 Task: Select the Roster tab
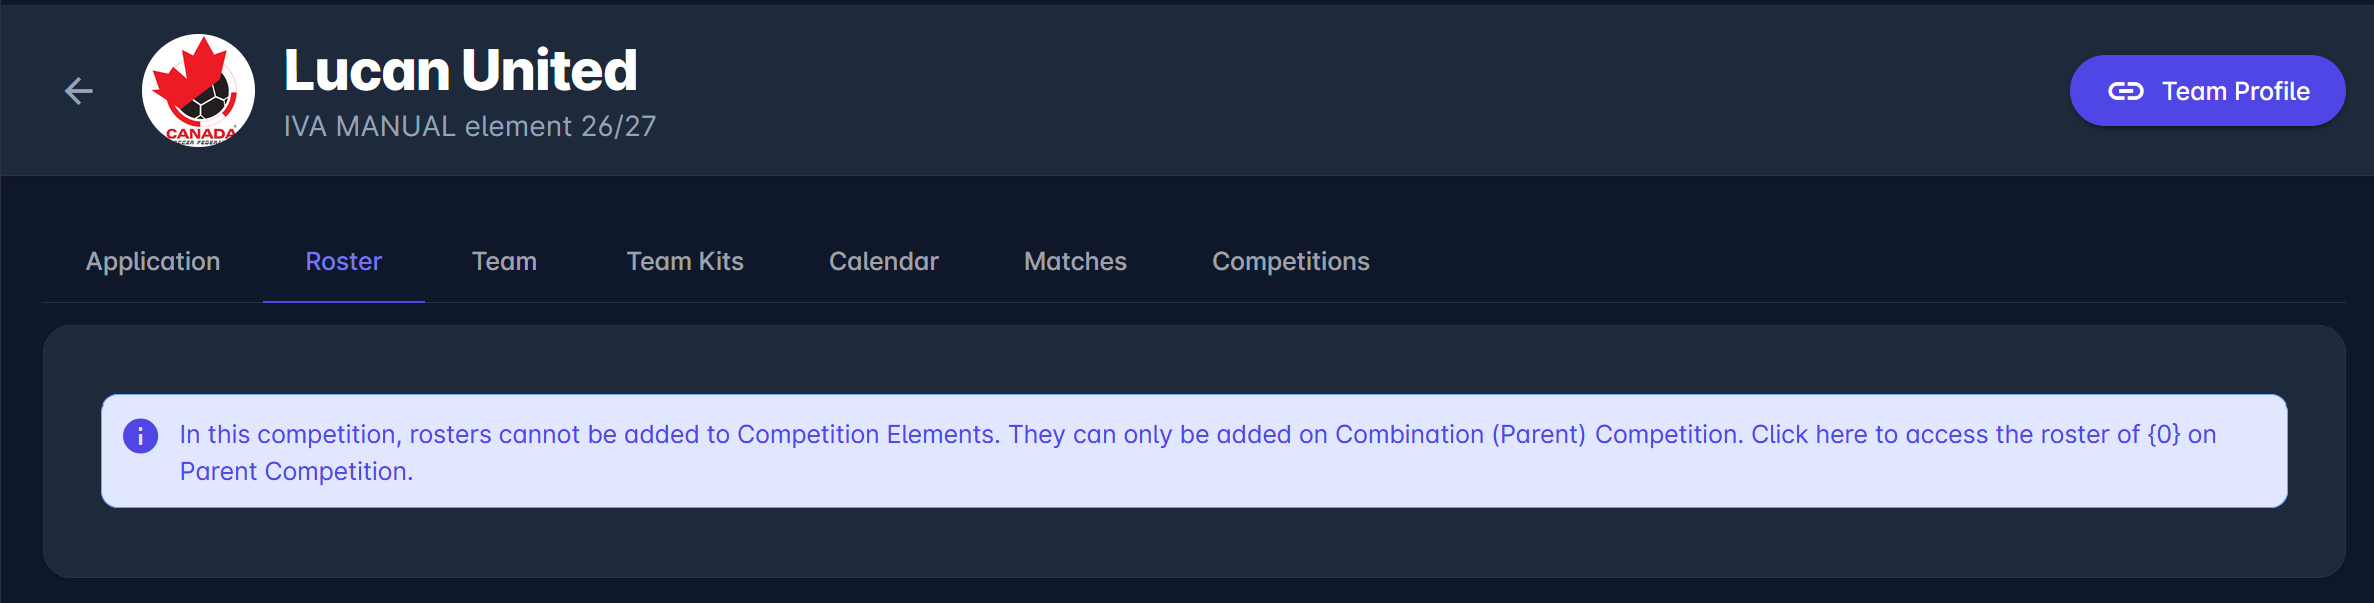pyautogui.click(x=343, y=261)
